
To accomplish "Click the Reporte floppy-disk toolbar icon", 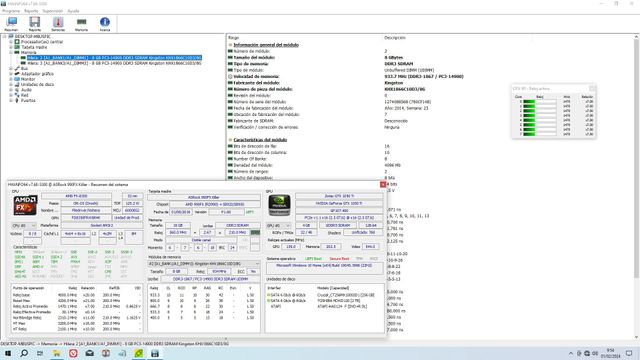I will (35, 24).
